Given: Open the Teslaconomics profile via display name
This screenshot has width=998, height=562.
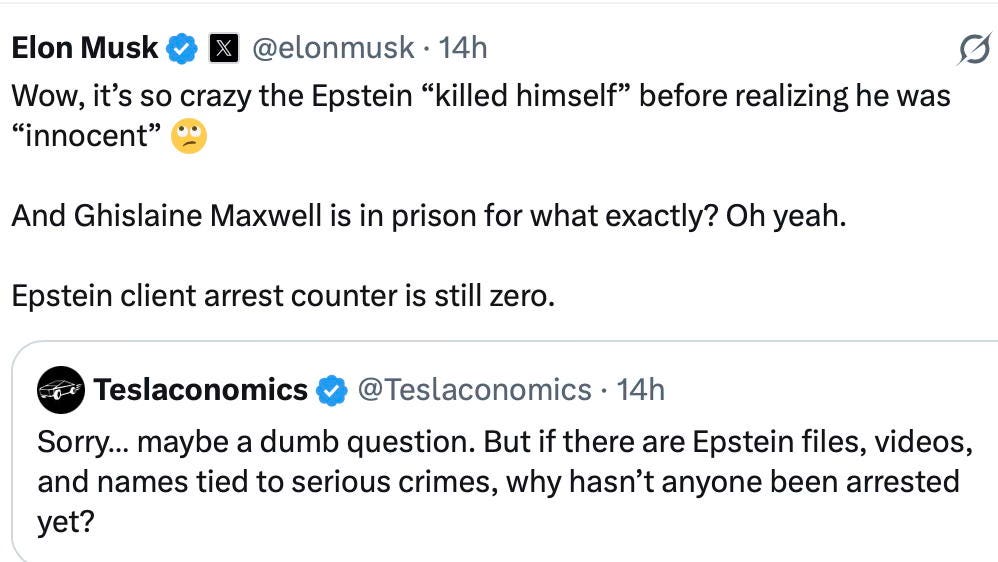Looking at the screenshot, I should pos(200,389).
